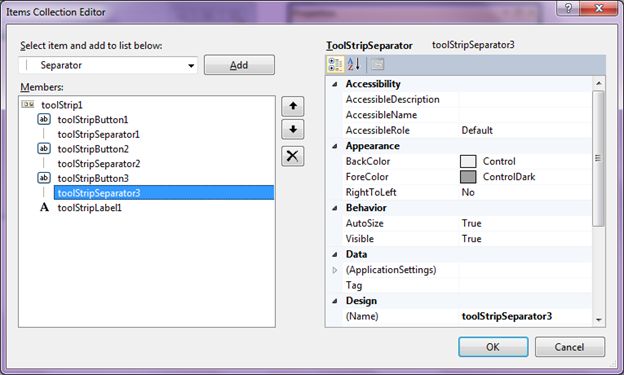Click the ForeColor property label
Viewport: 624px width, 375px height.
click(x=367, y=177)
